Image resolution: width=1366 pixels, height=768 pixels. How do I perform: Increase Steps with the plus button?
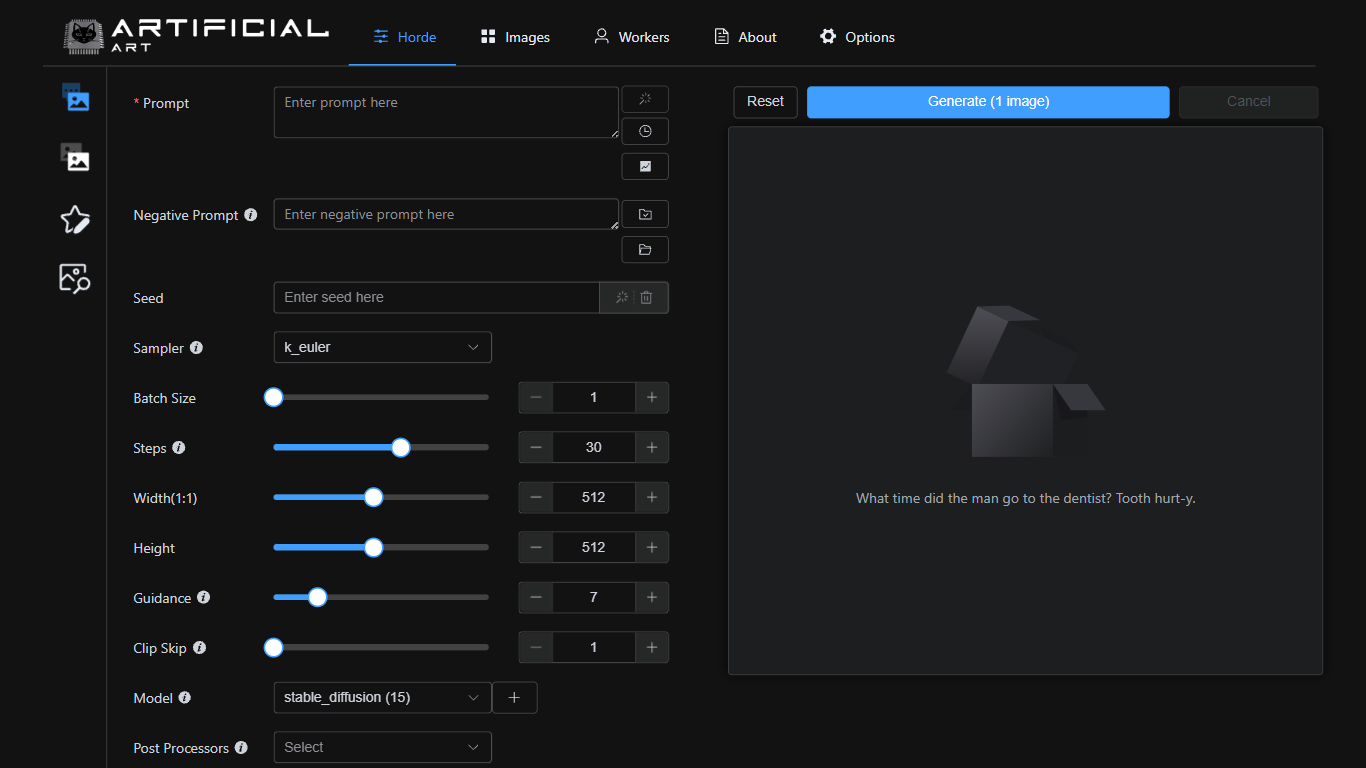(x=652, y=448)
